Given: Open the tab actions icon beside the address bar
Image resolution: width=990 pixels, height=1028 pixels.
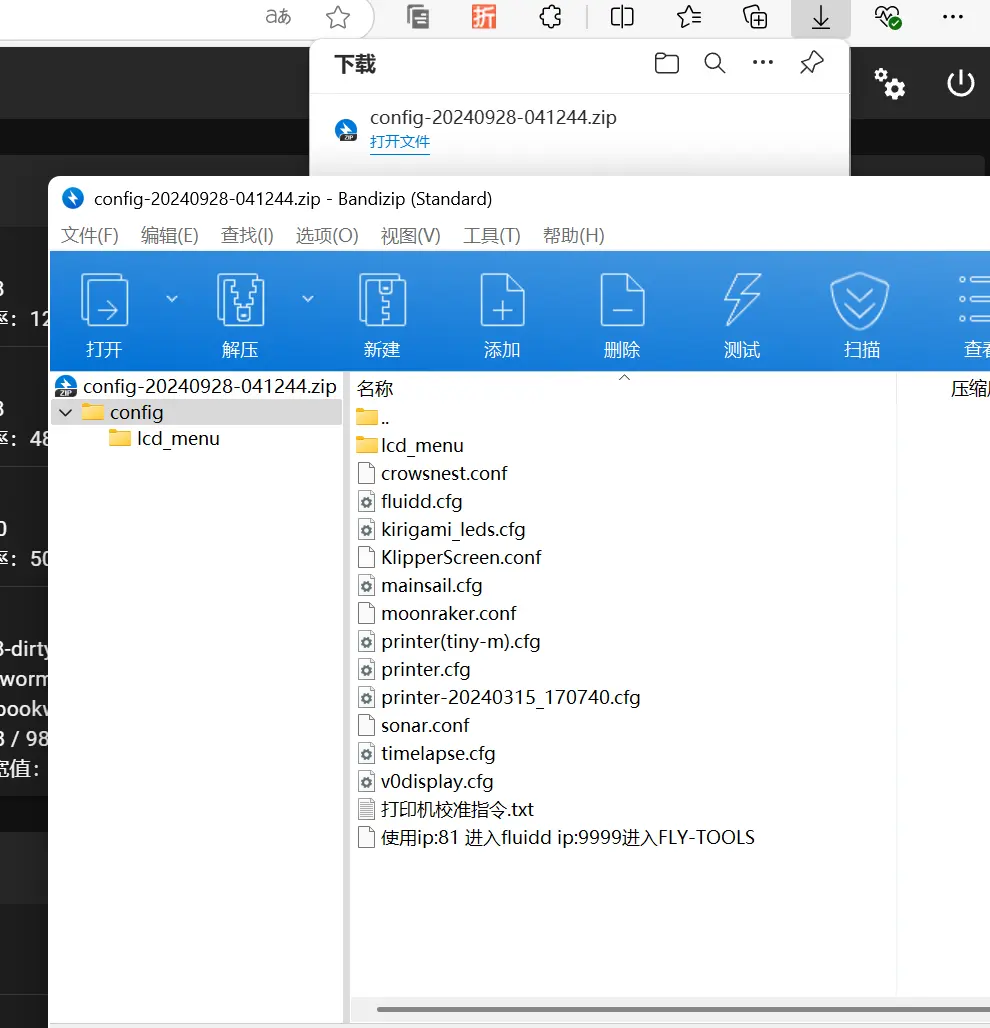Looking at the screenshot, I should (418, 17).
